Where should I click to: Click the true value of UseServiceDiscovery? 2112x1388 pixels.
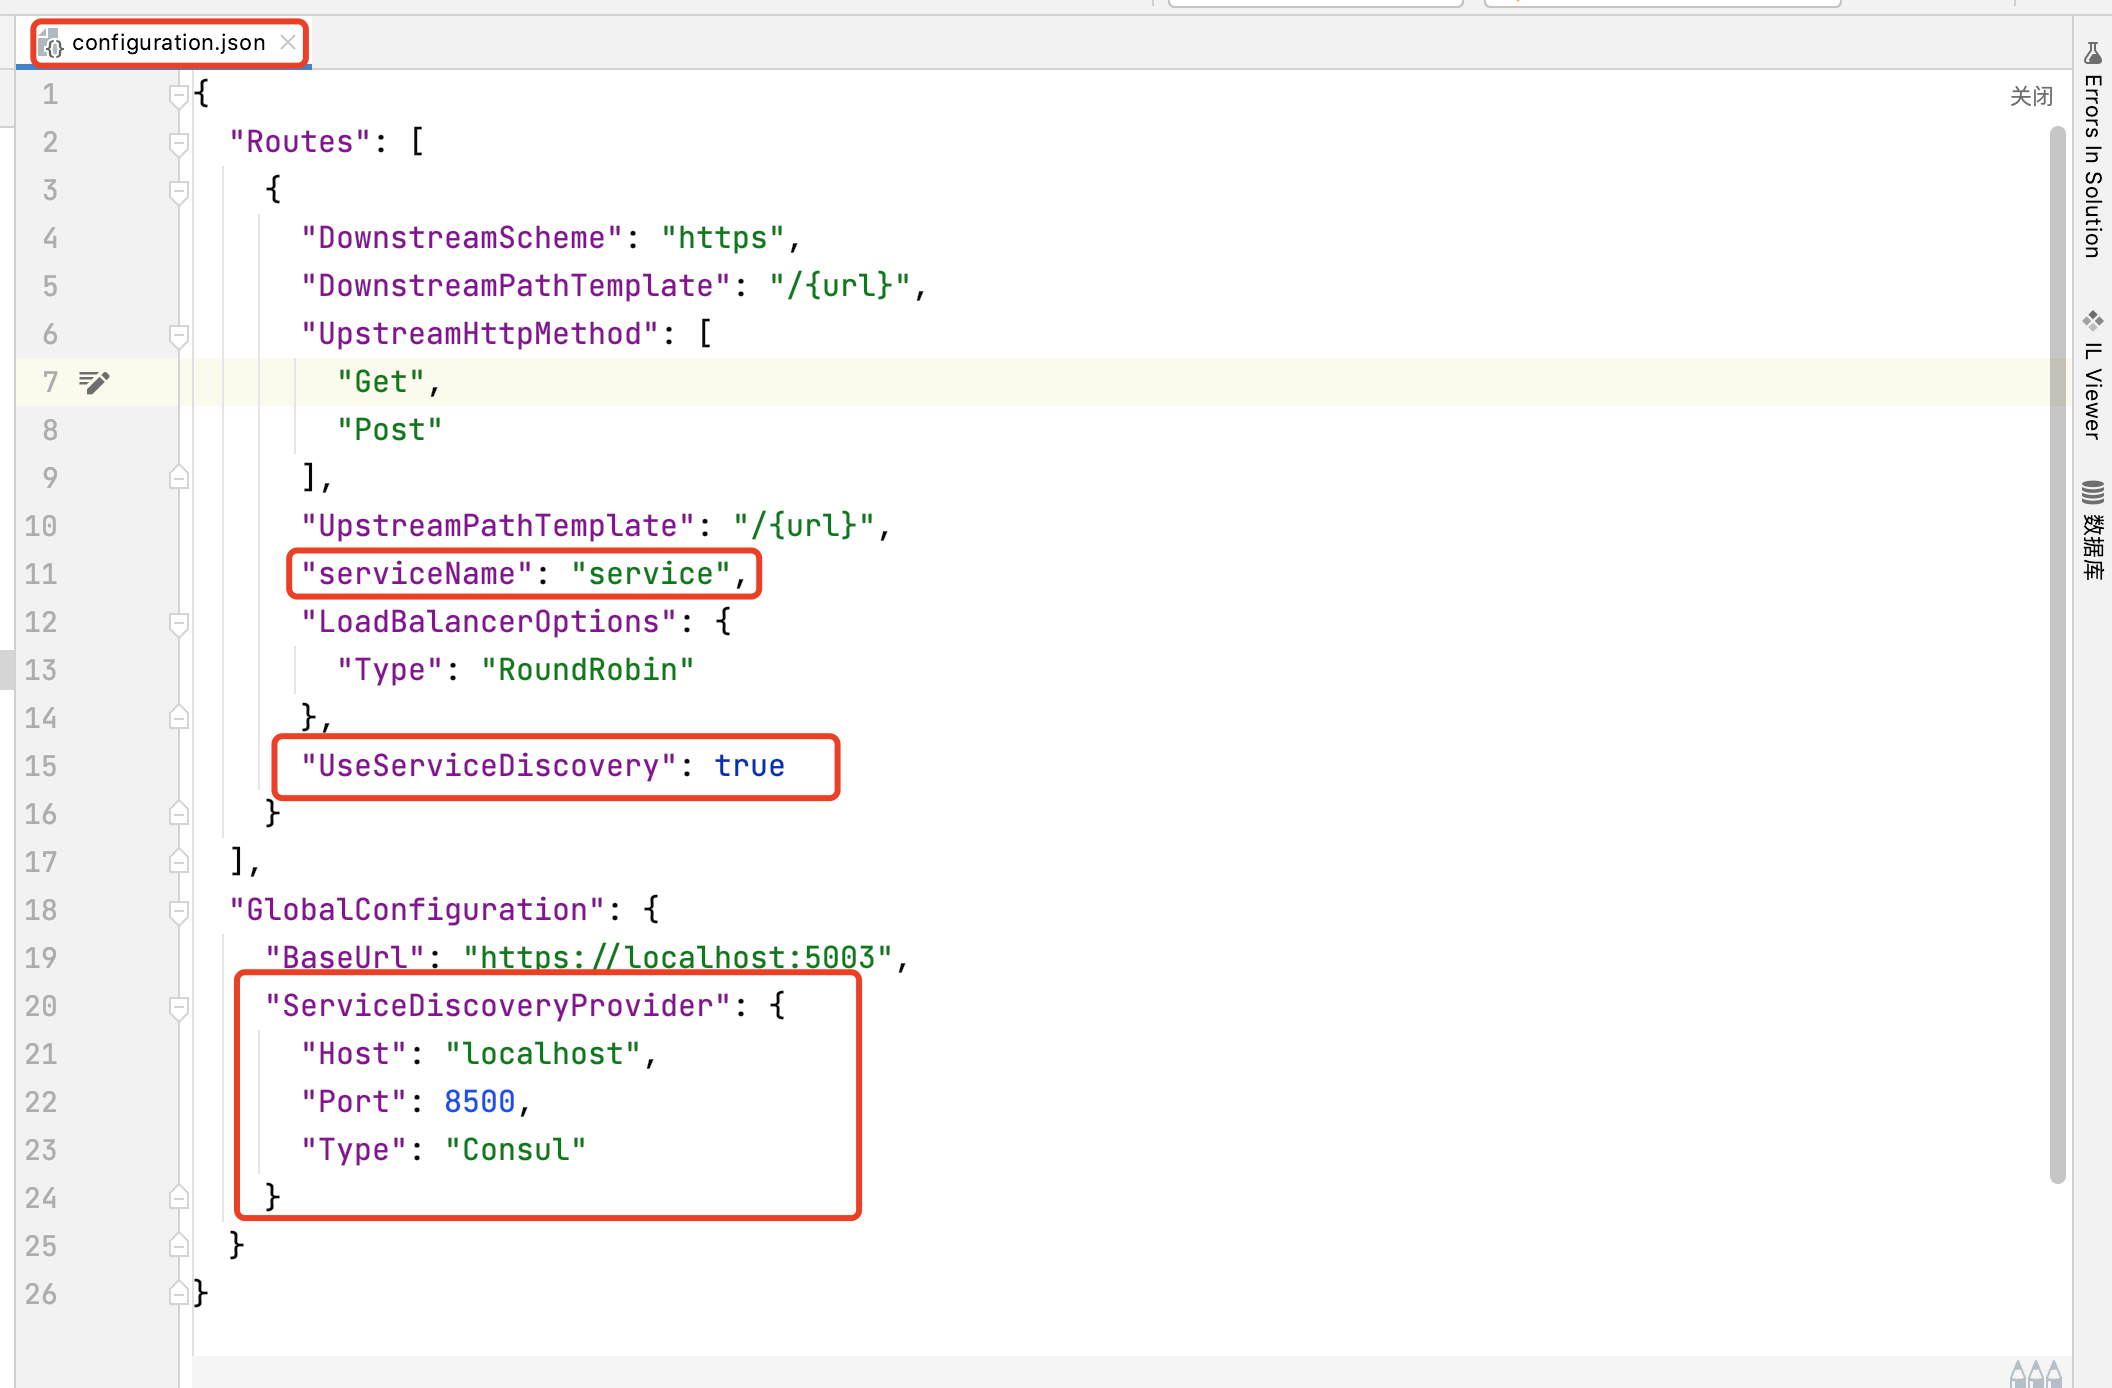[x=750, y=766]
